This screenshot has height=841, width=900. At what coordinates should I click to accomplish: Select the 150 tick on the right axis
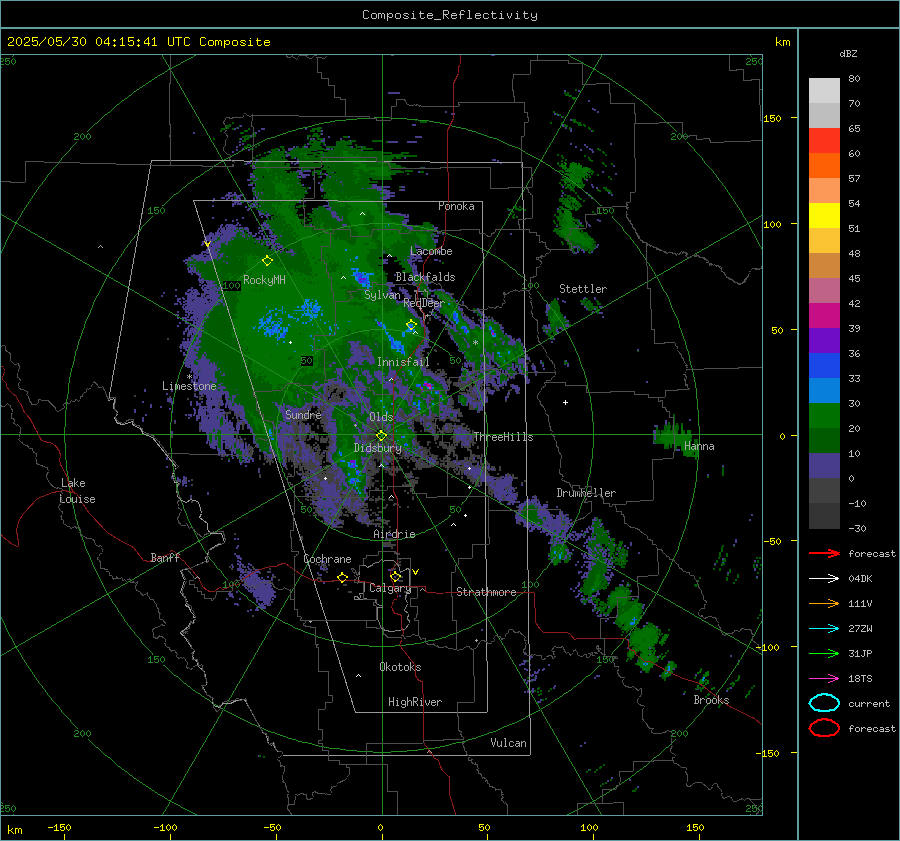click(x=772, y=118)
